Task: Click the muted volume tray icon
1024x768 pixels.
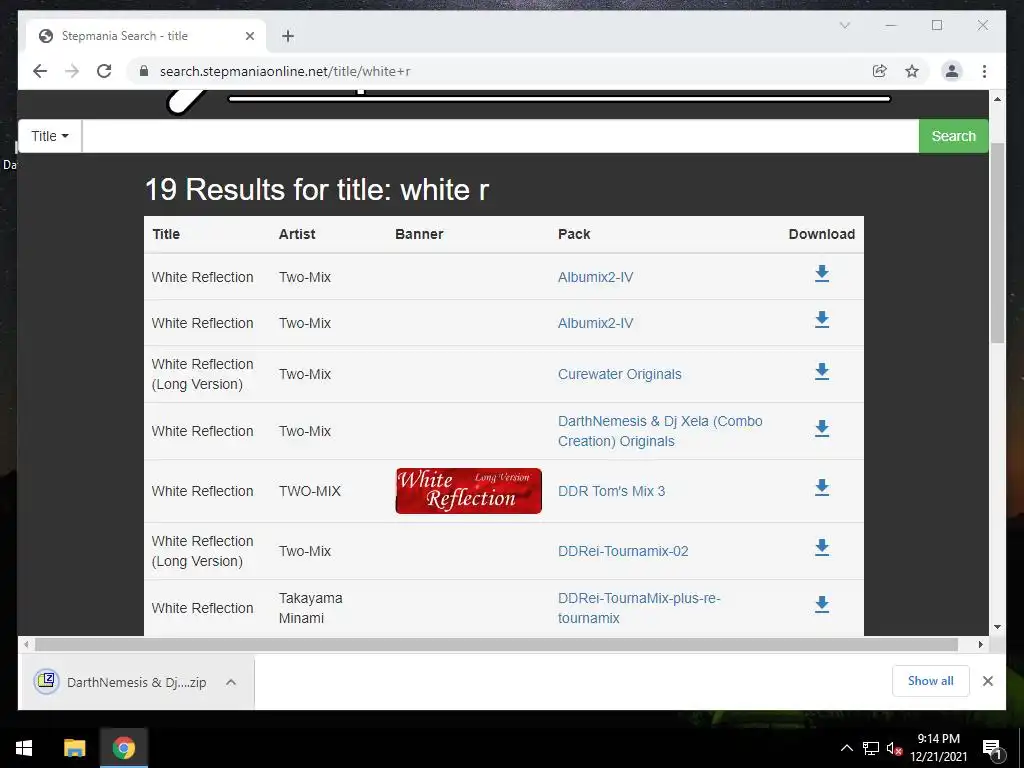Action: [x=894, y=748]
